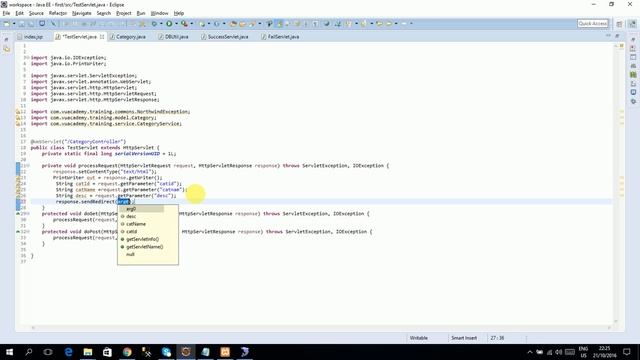This screenshot has width=640, height=360.
Task: Open the New dropdown arrow
Action: (x=14, y=24)
